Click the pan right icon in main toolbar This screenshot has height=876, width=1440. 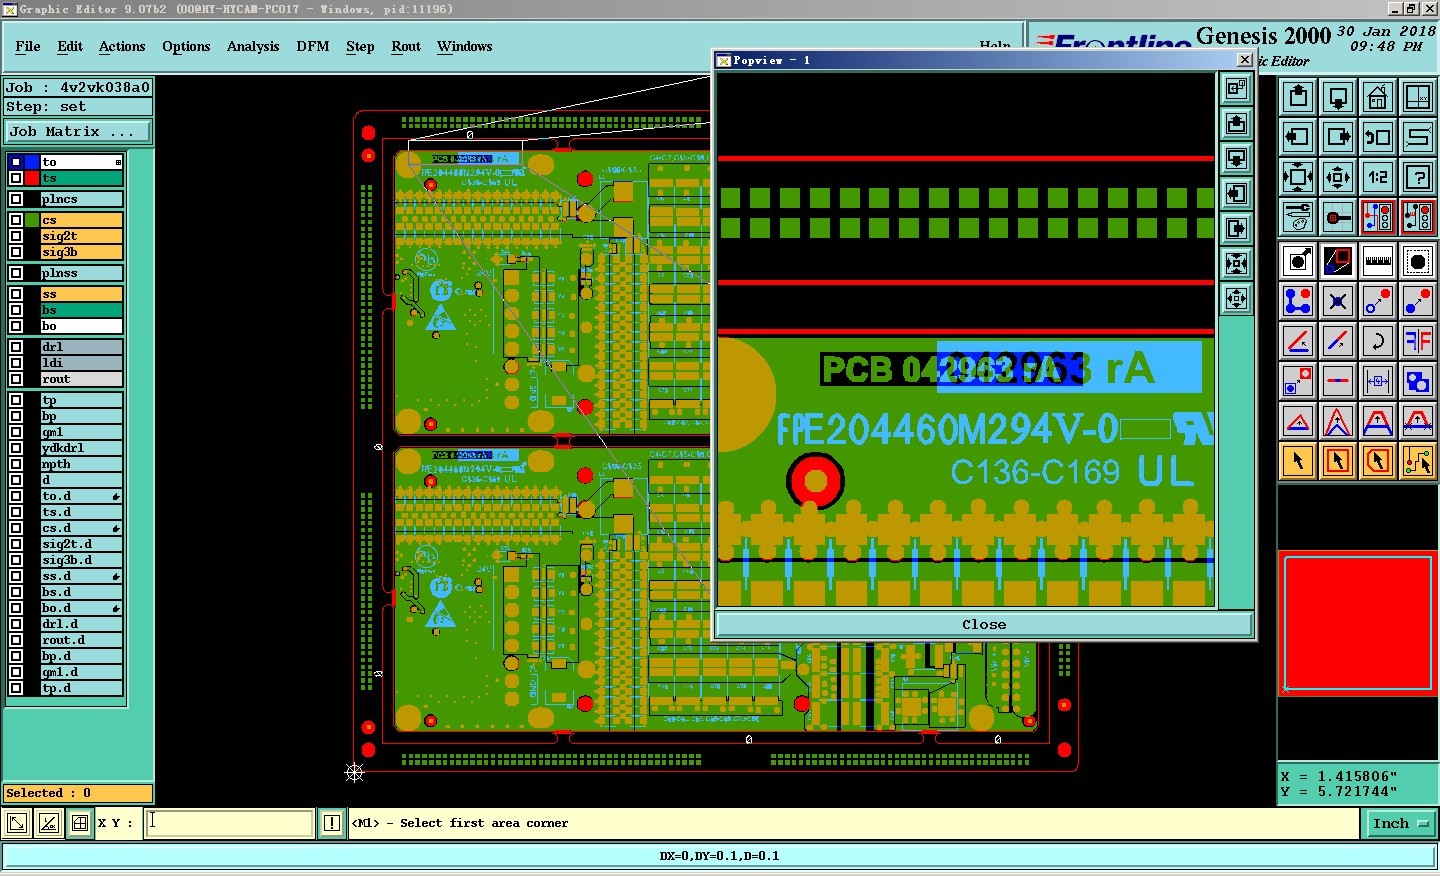1338,137
